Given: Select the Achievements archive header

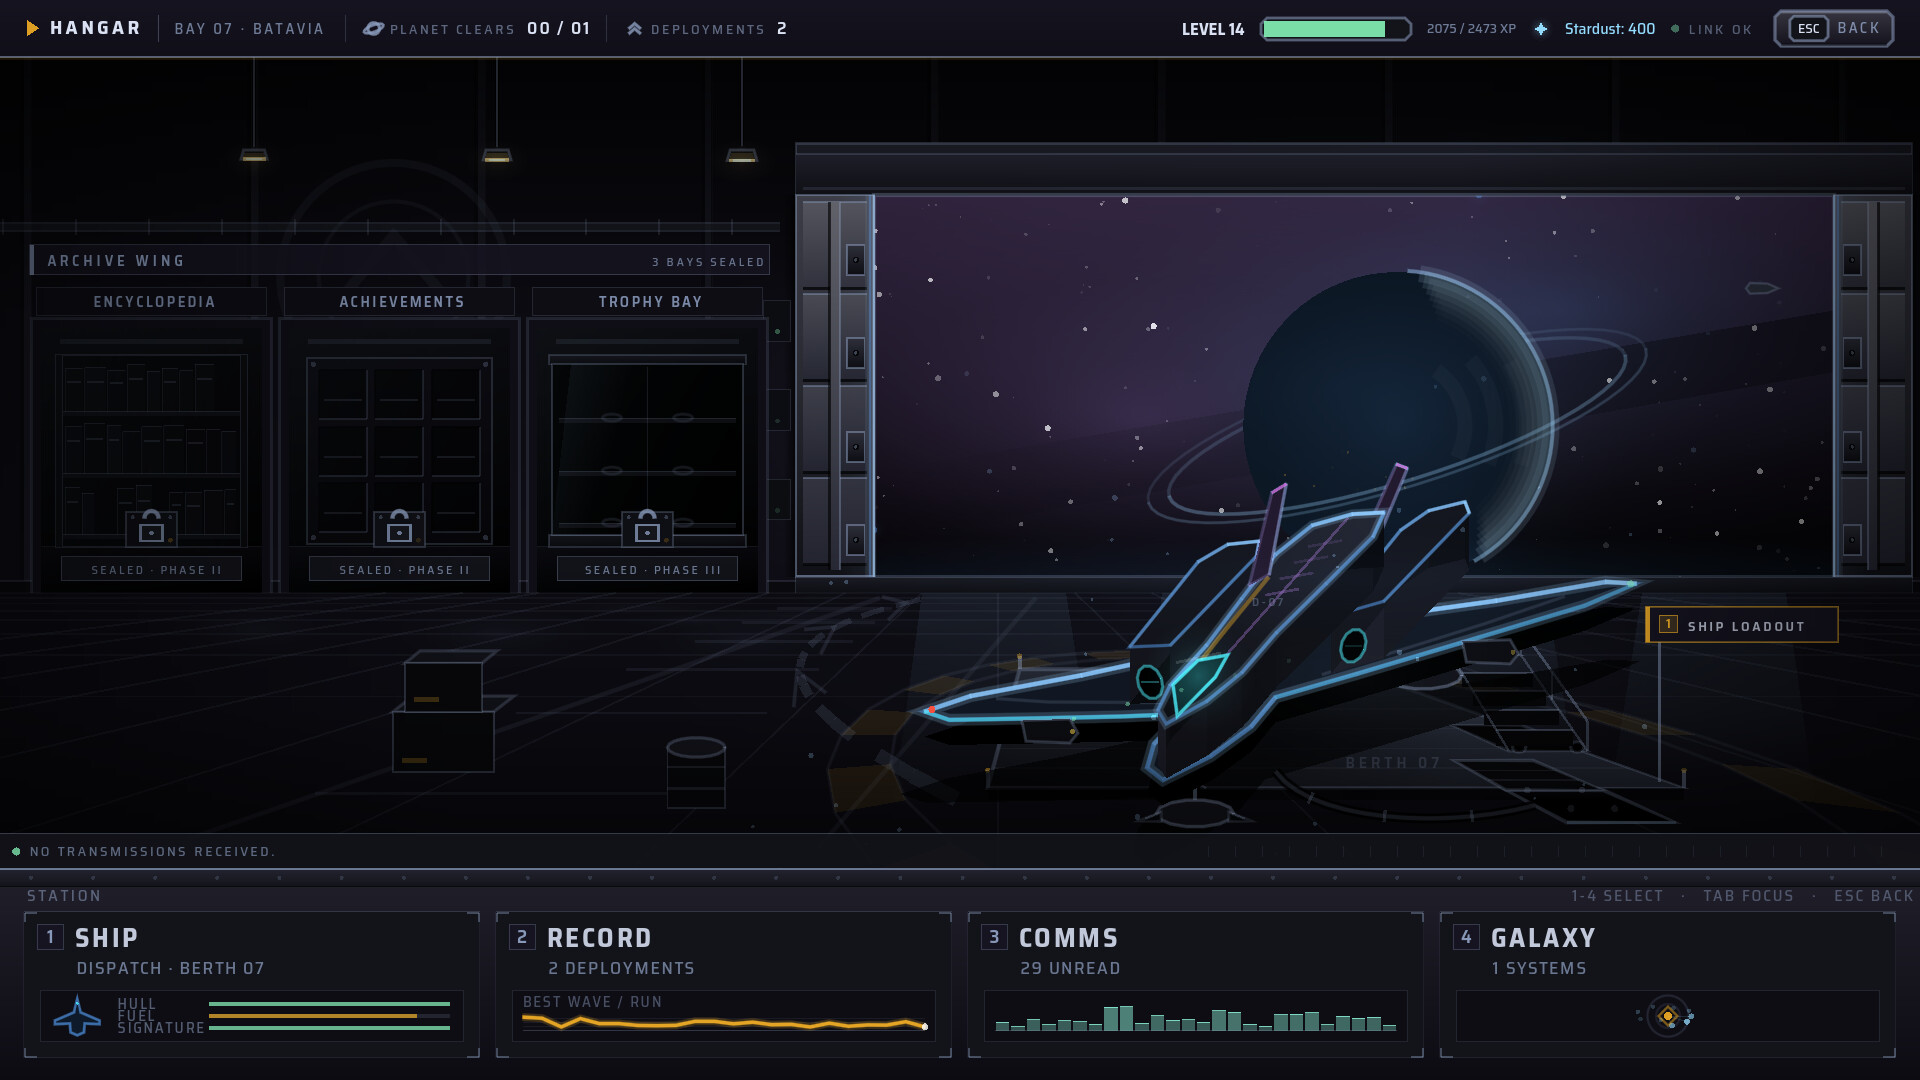Looking at the screenshot, I should [x=400, y=302].
